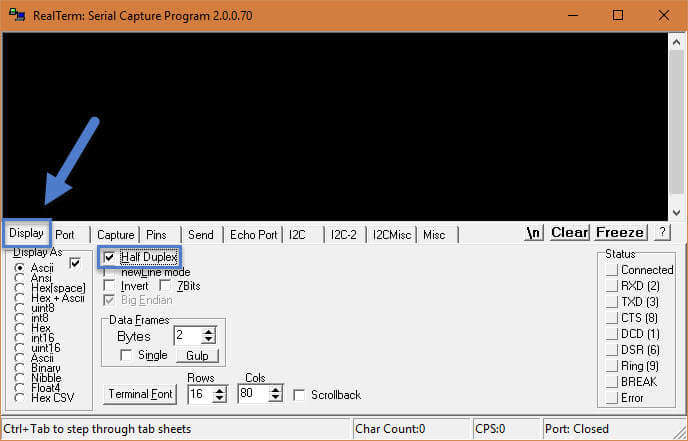Click the Rows value field
This screenshot has height=441, width=688.
click(x=201, y=394)
